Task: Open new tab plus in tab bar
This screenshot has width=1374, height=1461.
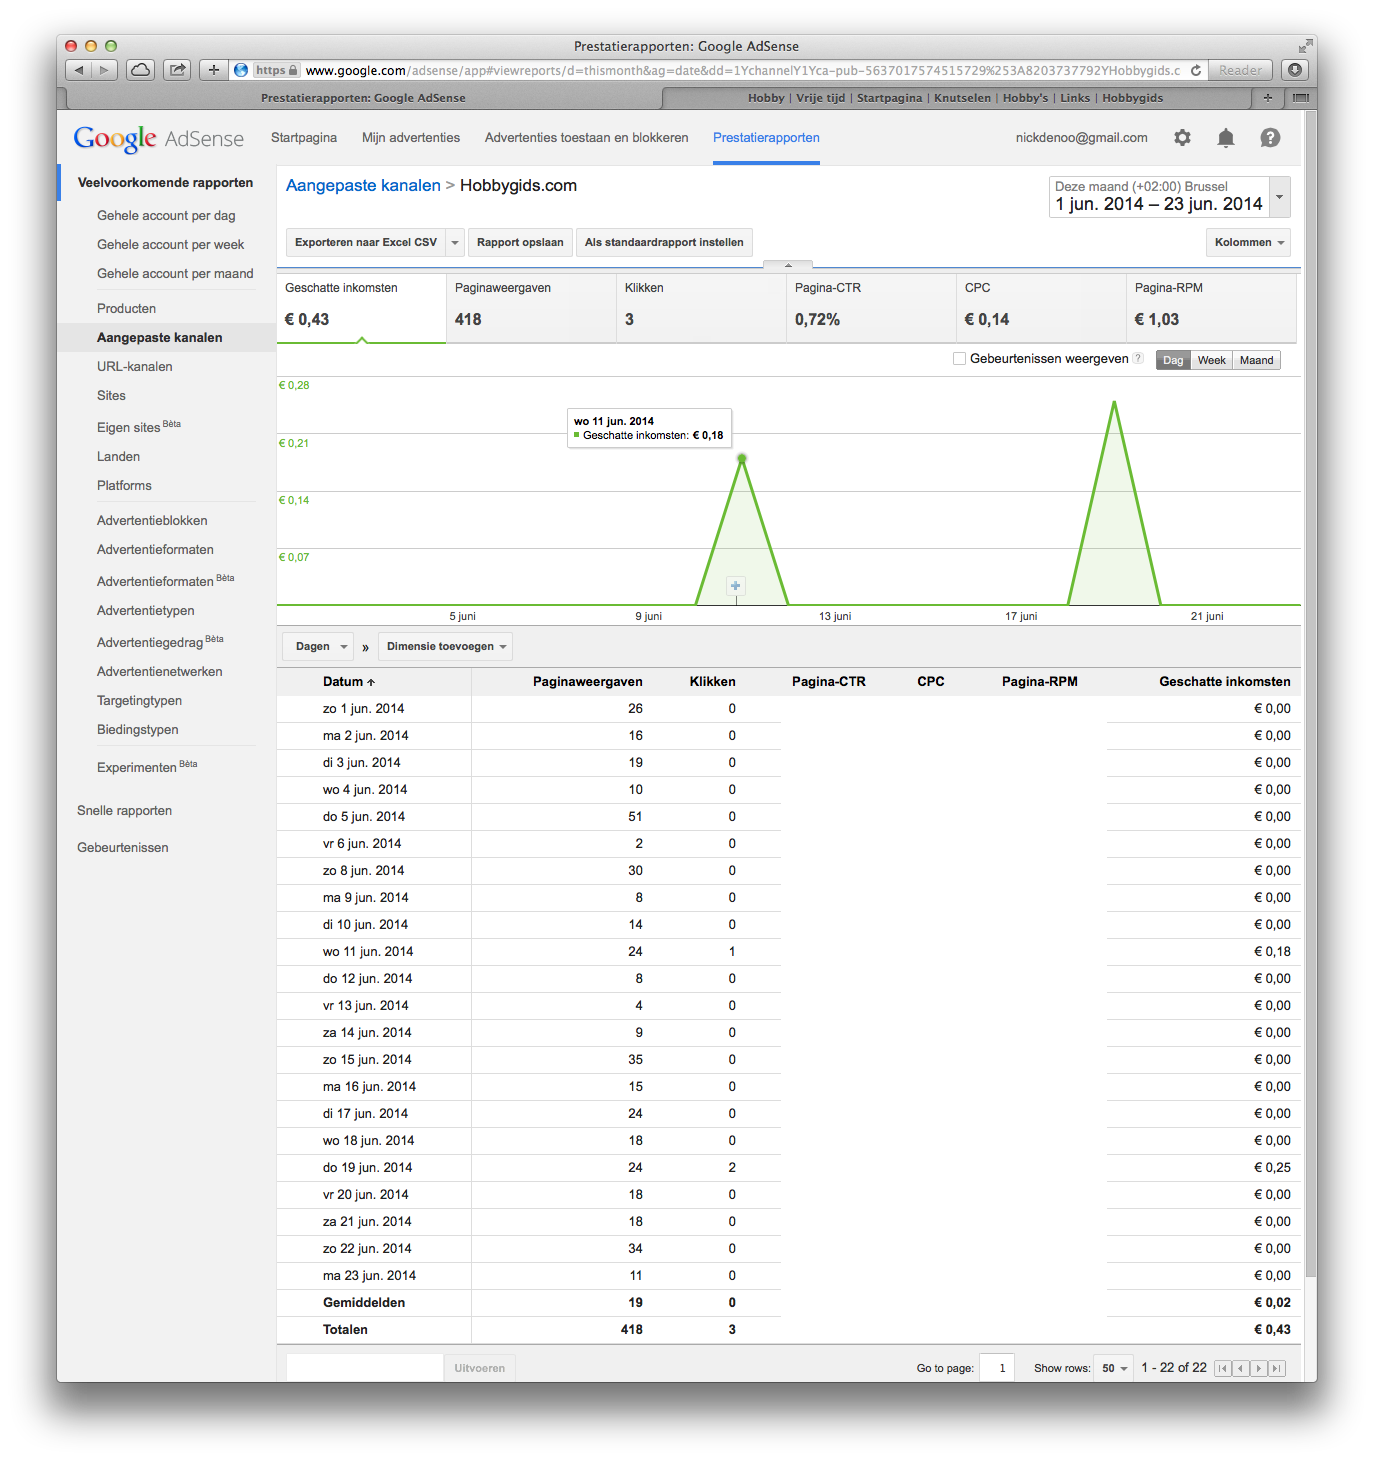Action: coord(1268,98)
